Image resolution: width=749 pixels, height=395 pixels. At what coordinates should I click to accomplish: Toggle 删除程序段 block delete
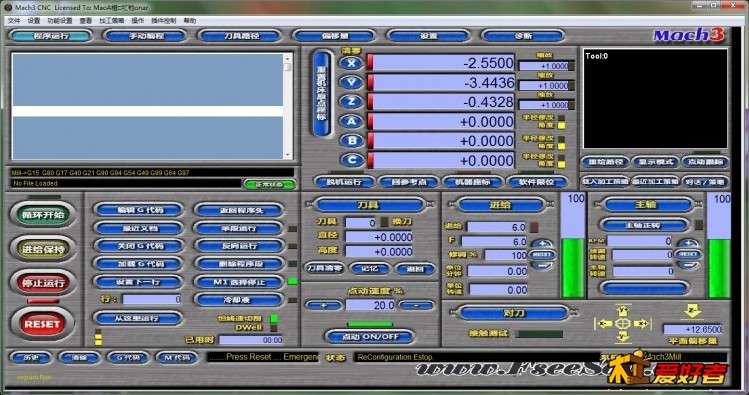(239, 264)
